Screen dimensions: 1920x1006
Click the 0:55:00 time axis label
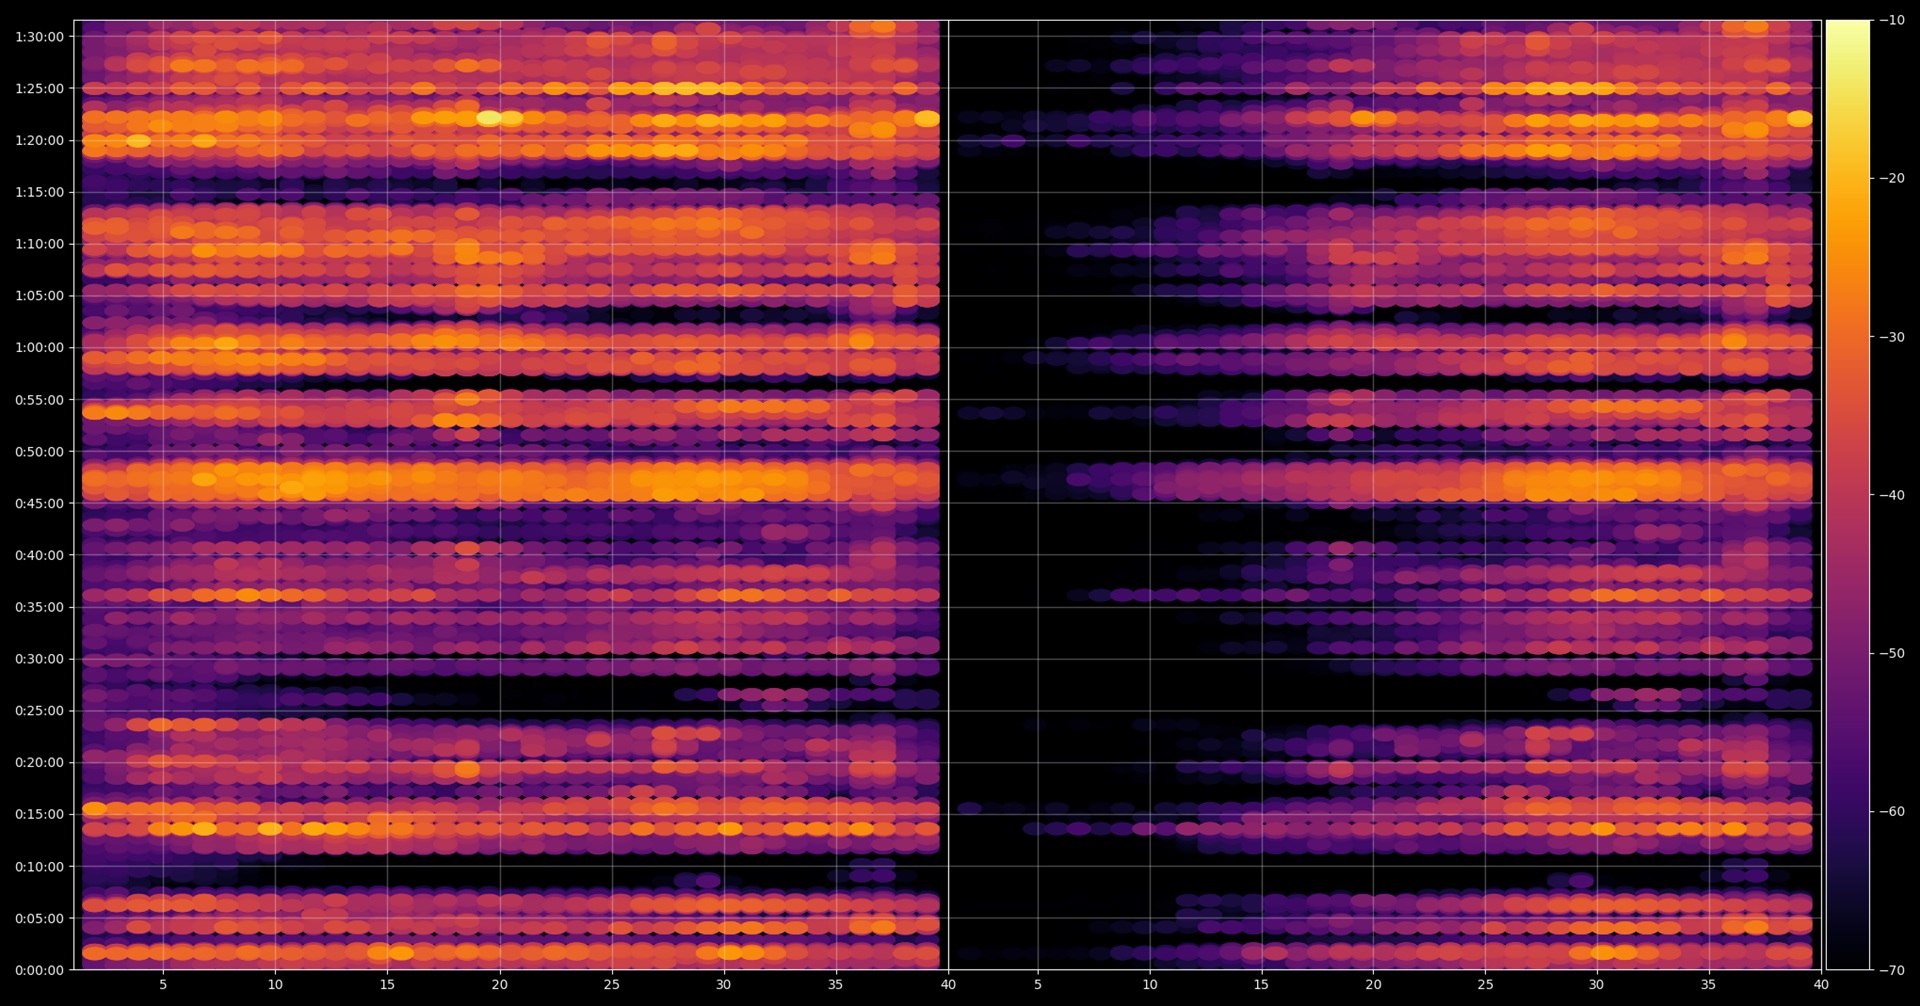pos(39,400)
